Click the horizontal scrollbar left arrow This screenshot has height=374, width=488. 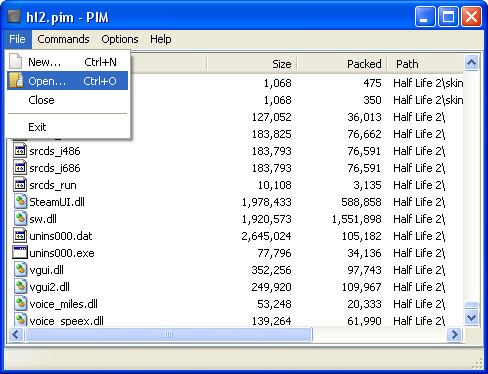(x=16, y=334)
